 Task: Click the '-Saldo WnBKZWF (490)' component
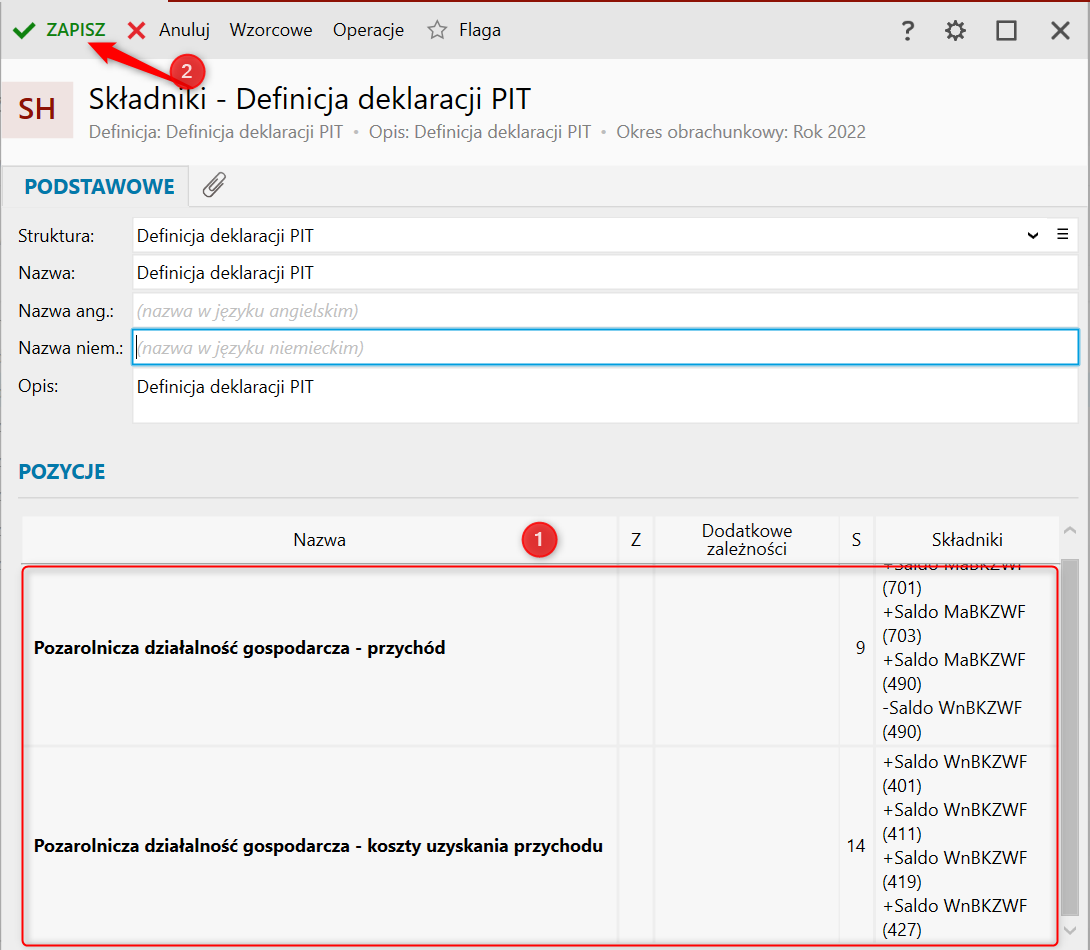[952, 719]
